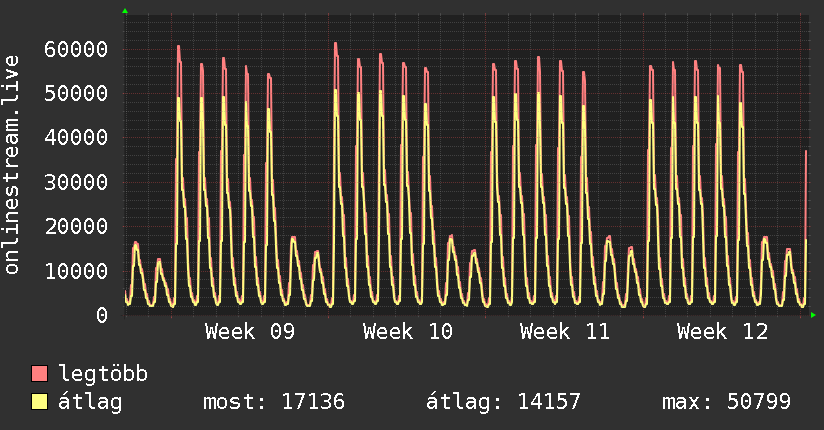Viewport: 824px width, 430px height.
Task: Click the max: 50799 value
Action: click(x=726, y=402)
